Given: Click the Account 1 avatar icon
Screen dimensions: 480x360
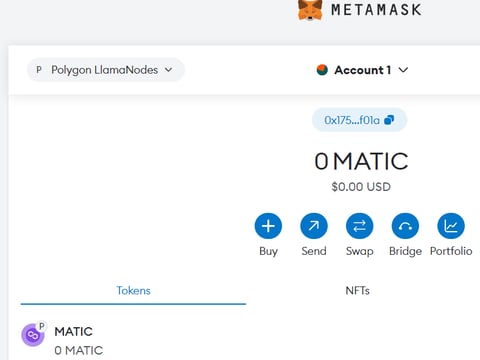Looking at the screenshot, I should (322, 70).
